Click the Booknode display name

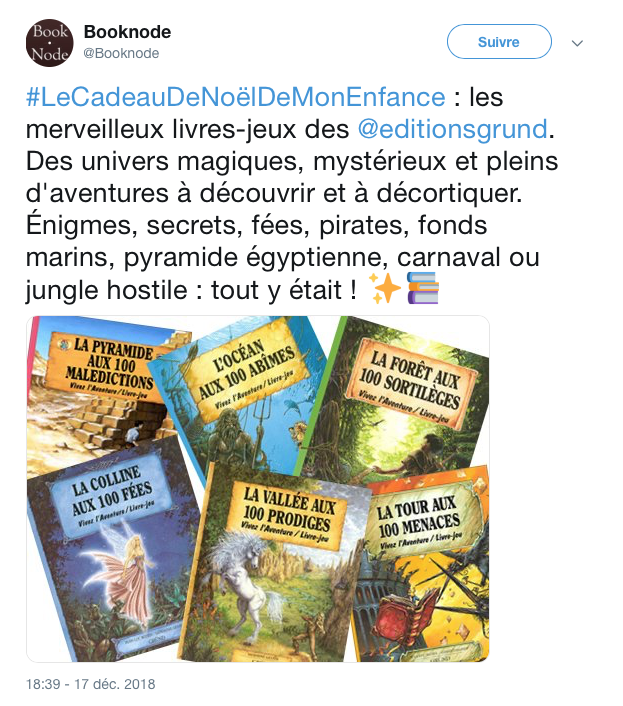pos(127,32)
